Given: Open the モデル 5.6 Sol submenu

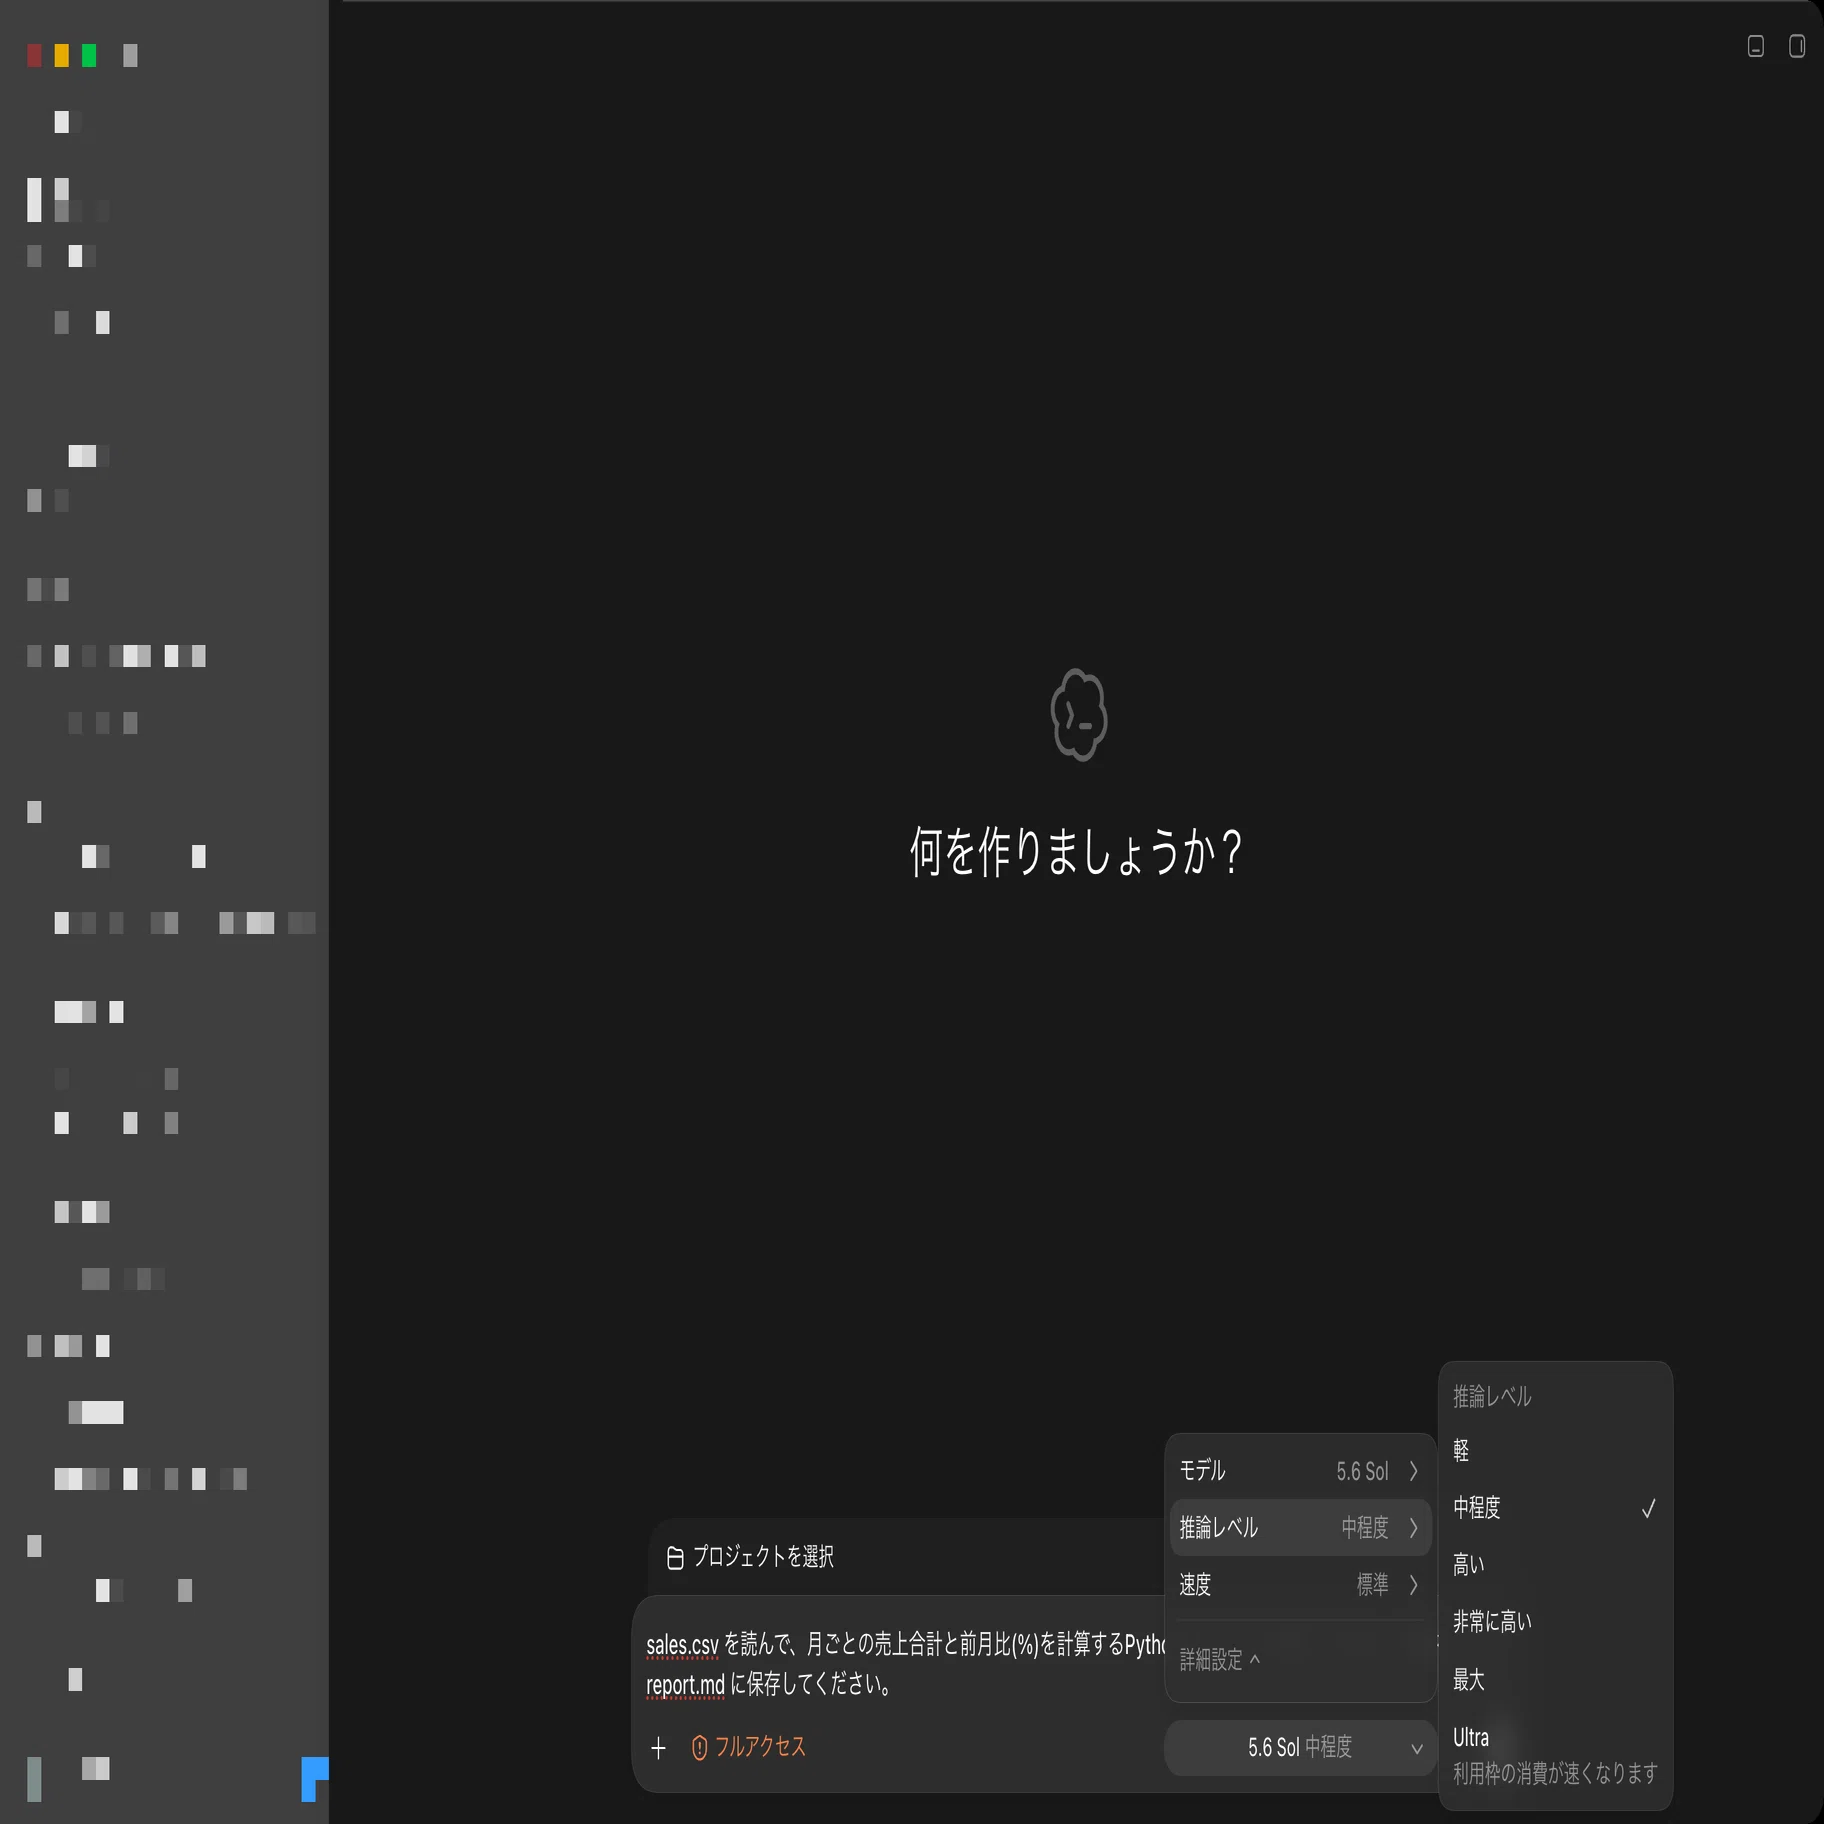Looking at the screenshot, I should (1300, 1471).
